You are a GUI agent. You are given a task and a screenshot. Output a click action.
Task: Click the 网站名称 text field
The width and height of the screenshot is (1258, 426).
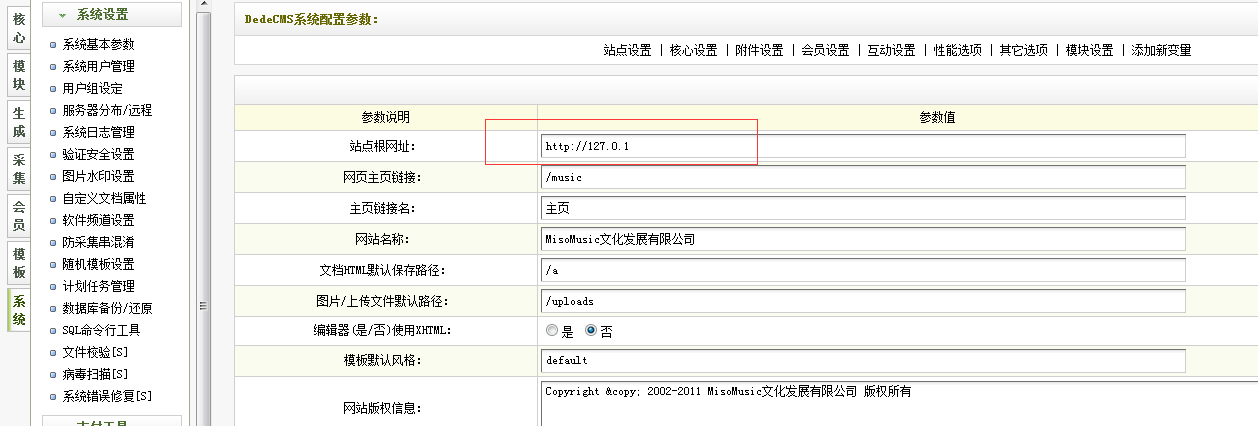[x=861, y=239]
